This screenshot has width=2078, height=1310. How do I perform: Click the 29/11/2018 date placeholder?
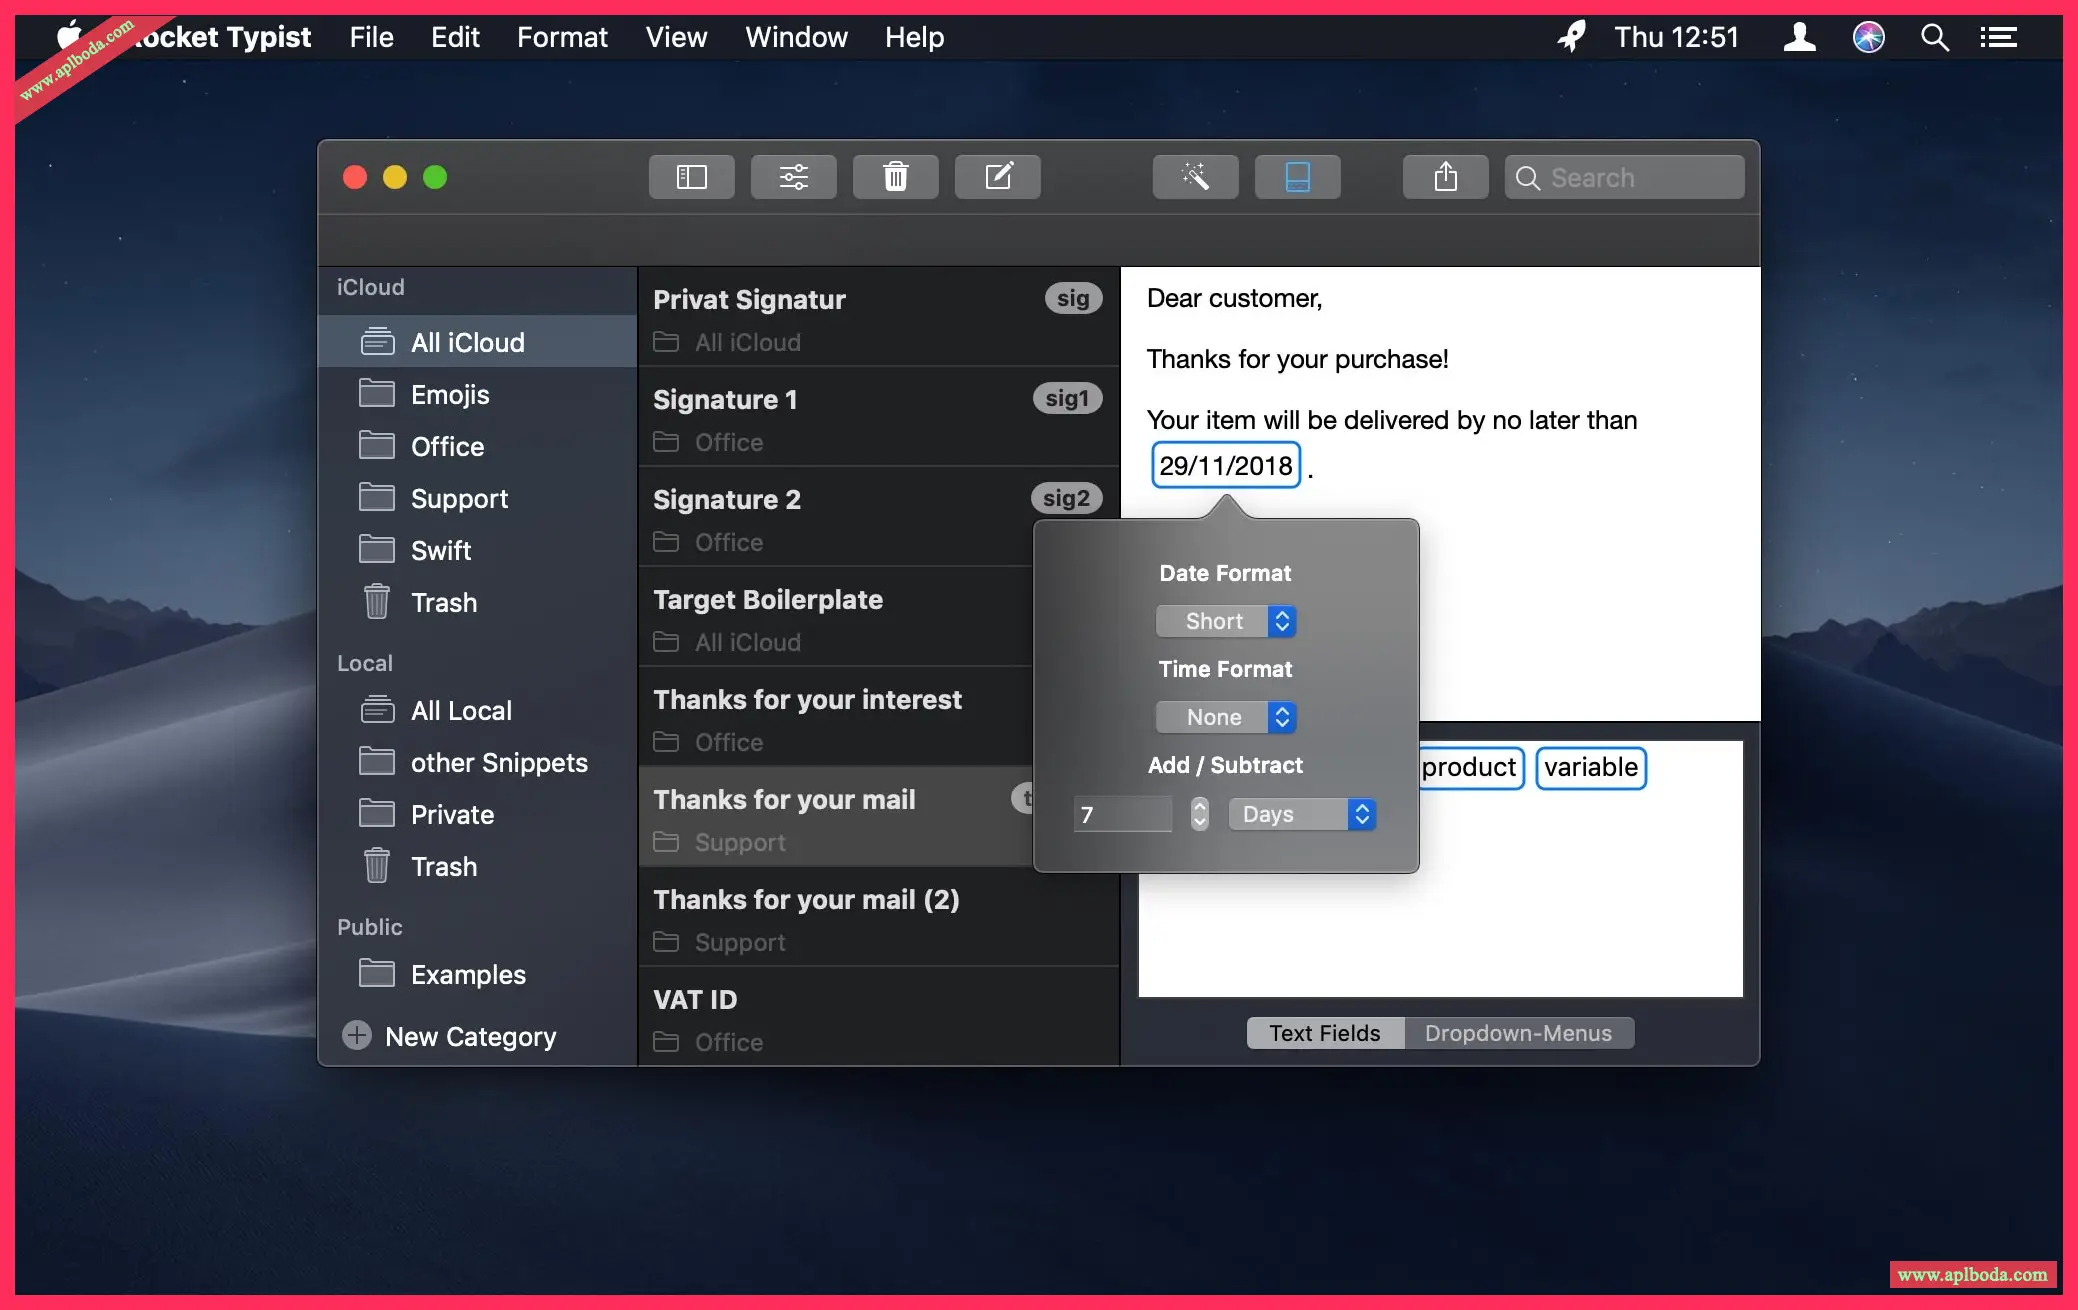tap(1226, 465)
